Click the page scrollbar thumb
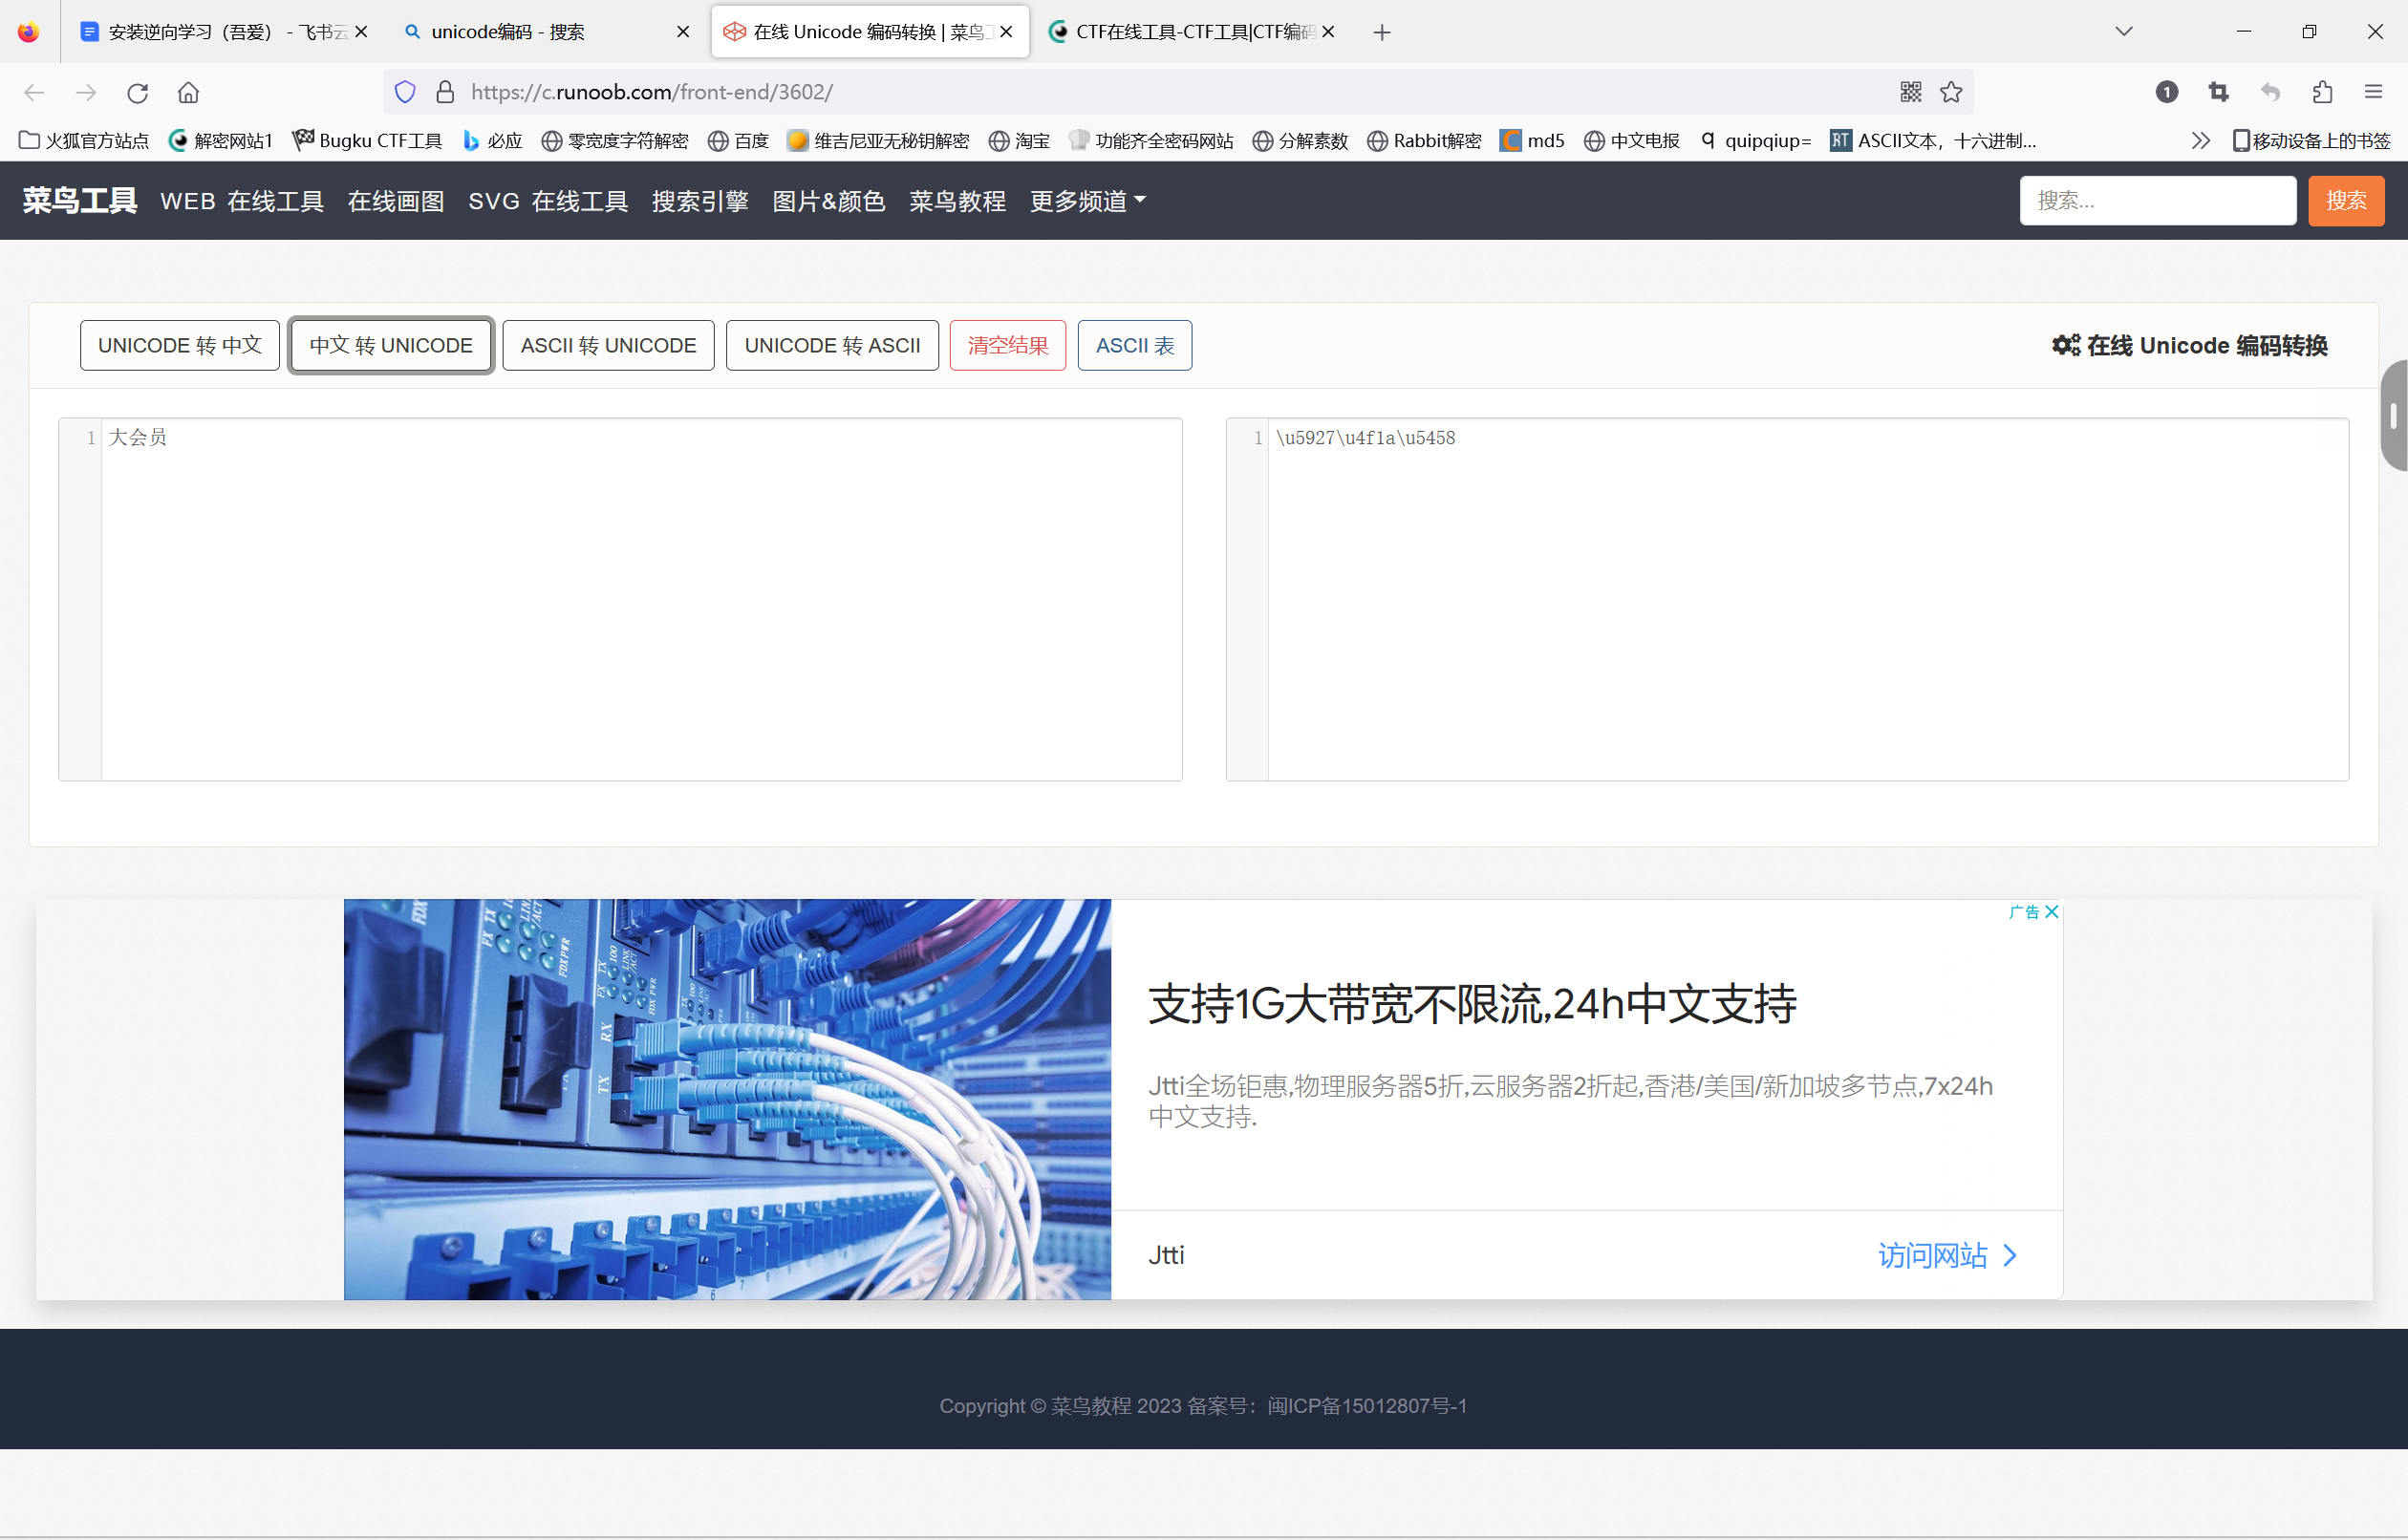This screenshot has height=1540, width=2408. (x=2394, y=415)
